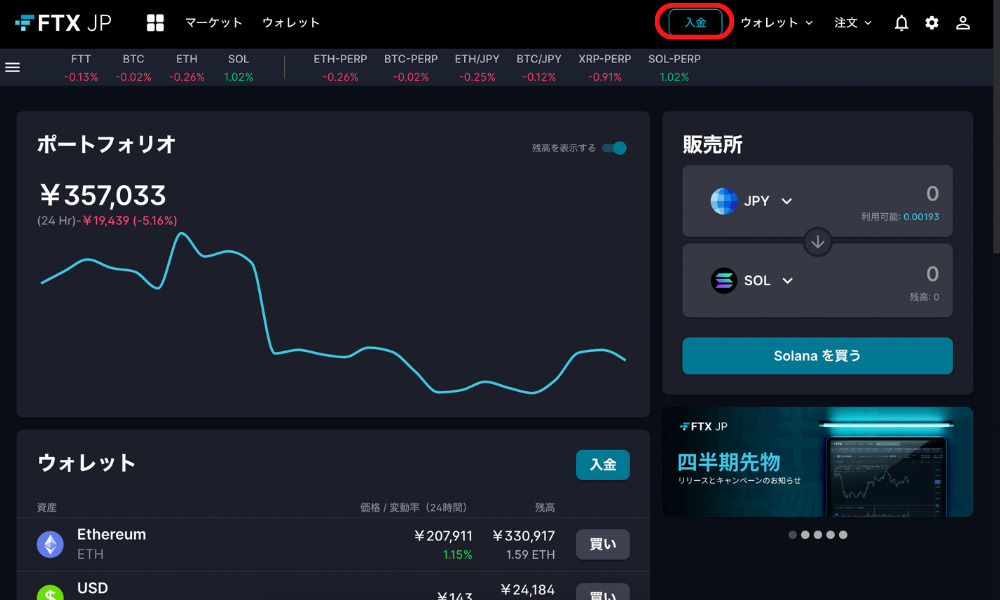
Task: Open the apps grid icon
Action: pos(155,23)
